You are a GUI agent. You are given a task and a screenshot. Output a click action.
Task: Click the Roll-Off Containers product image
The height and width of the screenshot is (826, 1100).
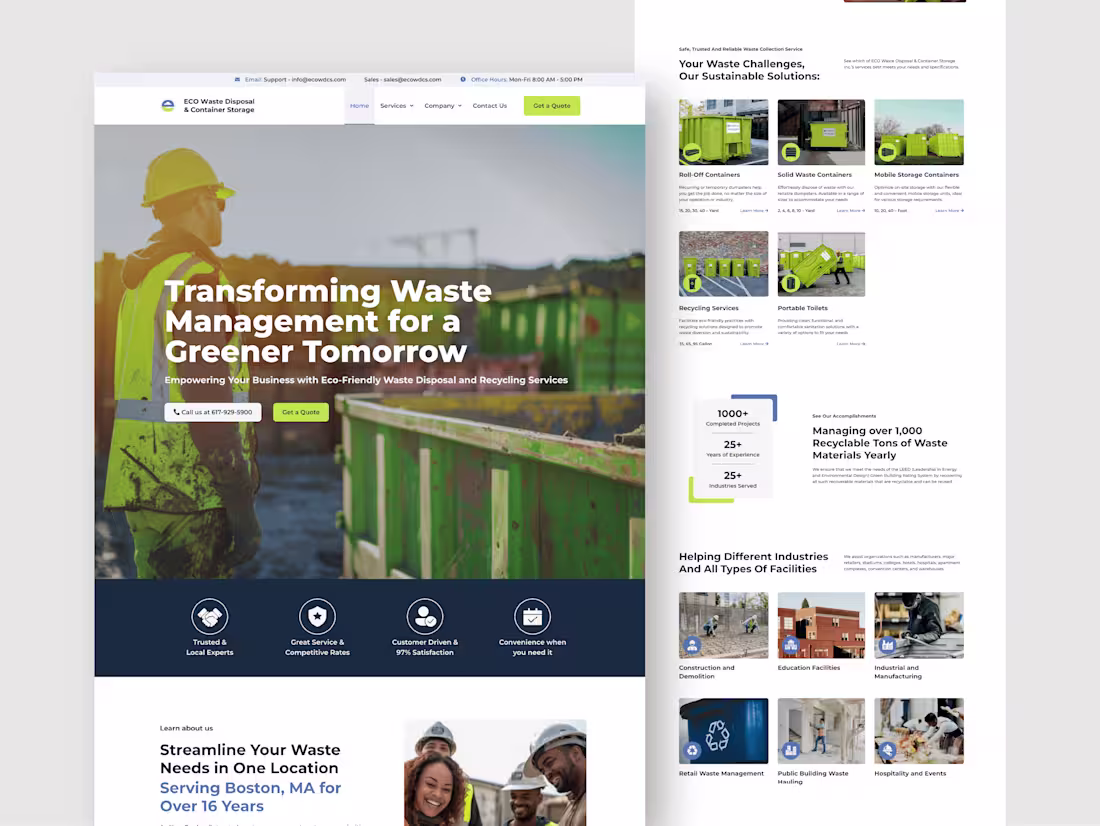pyautogui.click(x=723, y=131)
